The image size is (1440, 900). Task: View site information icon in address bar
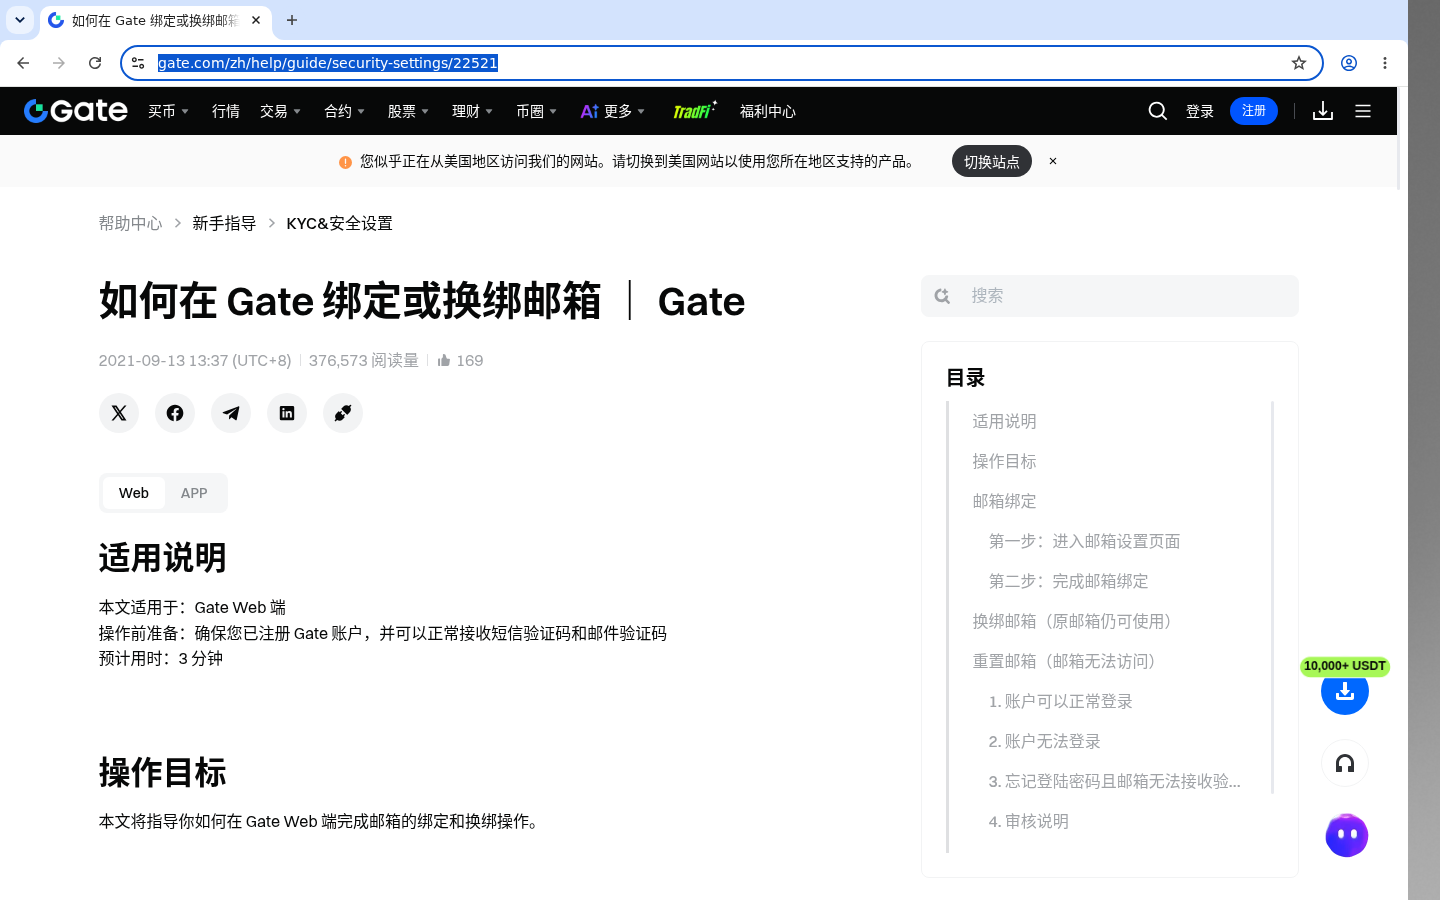click(x=138, y=63)
